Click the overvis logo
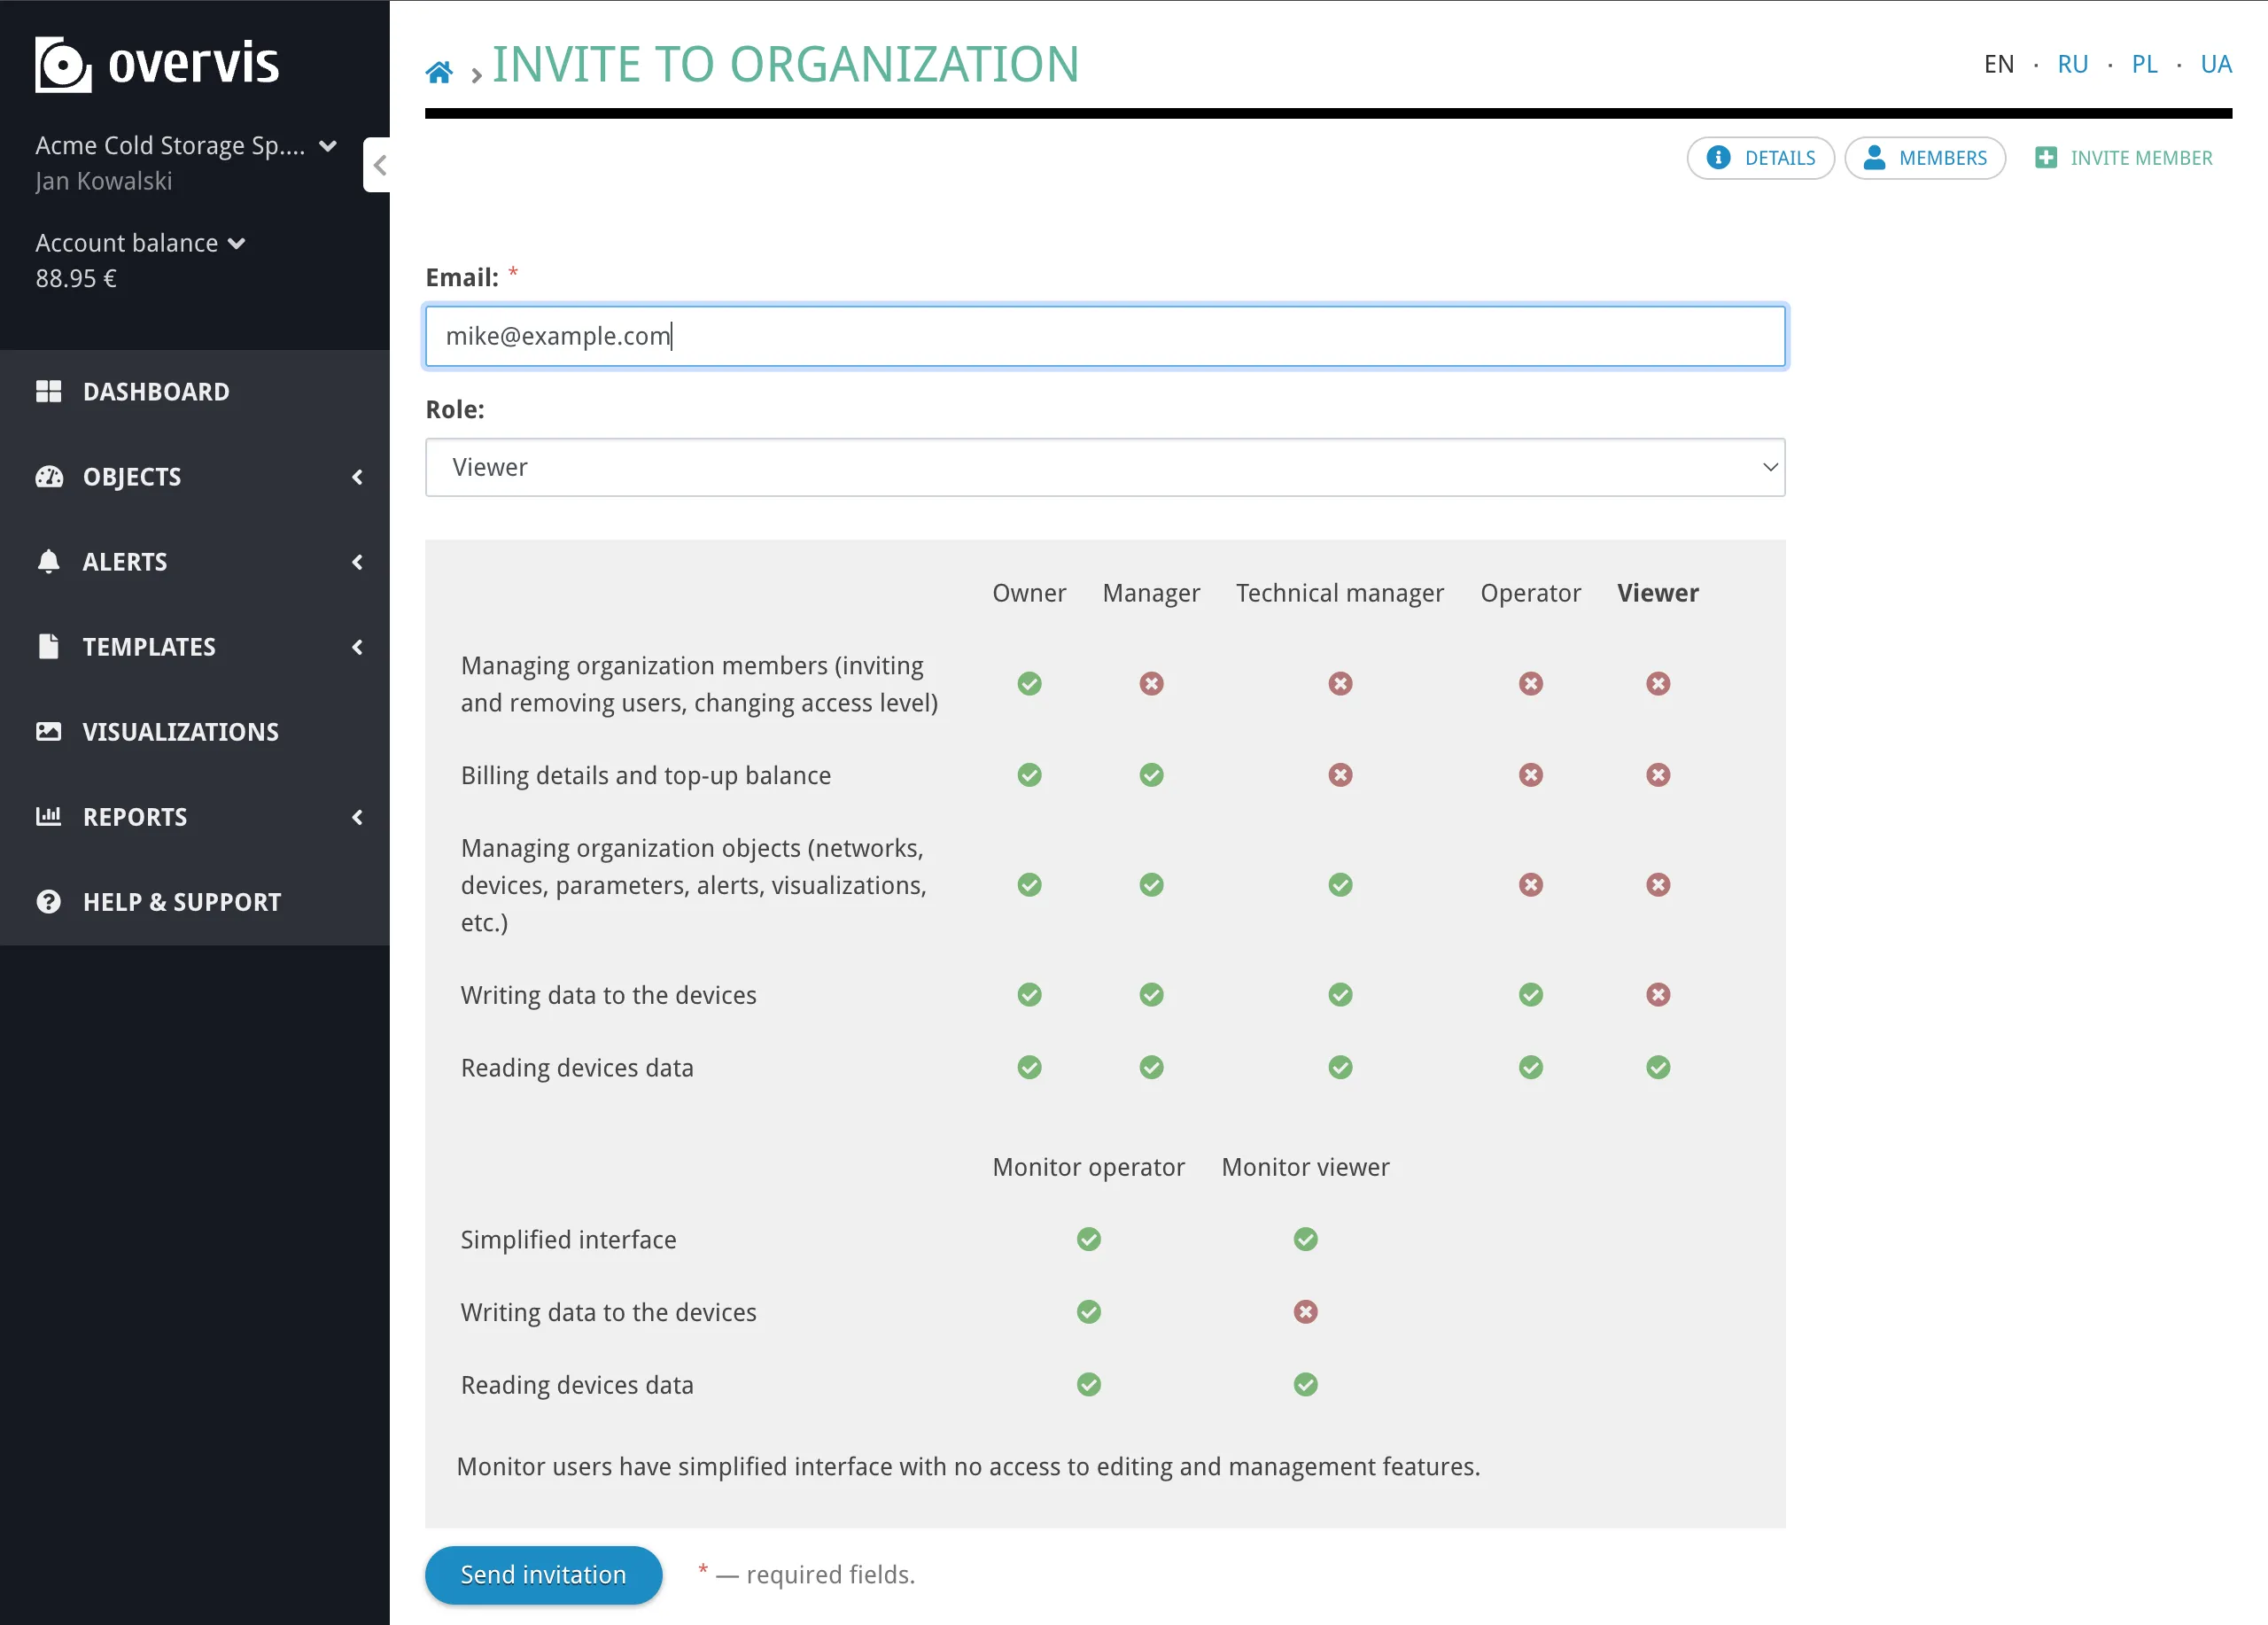Viewport: 2268px width, 1625px height. click(x=157, y=64)
